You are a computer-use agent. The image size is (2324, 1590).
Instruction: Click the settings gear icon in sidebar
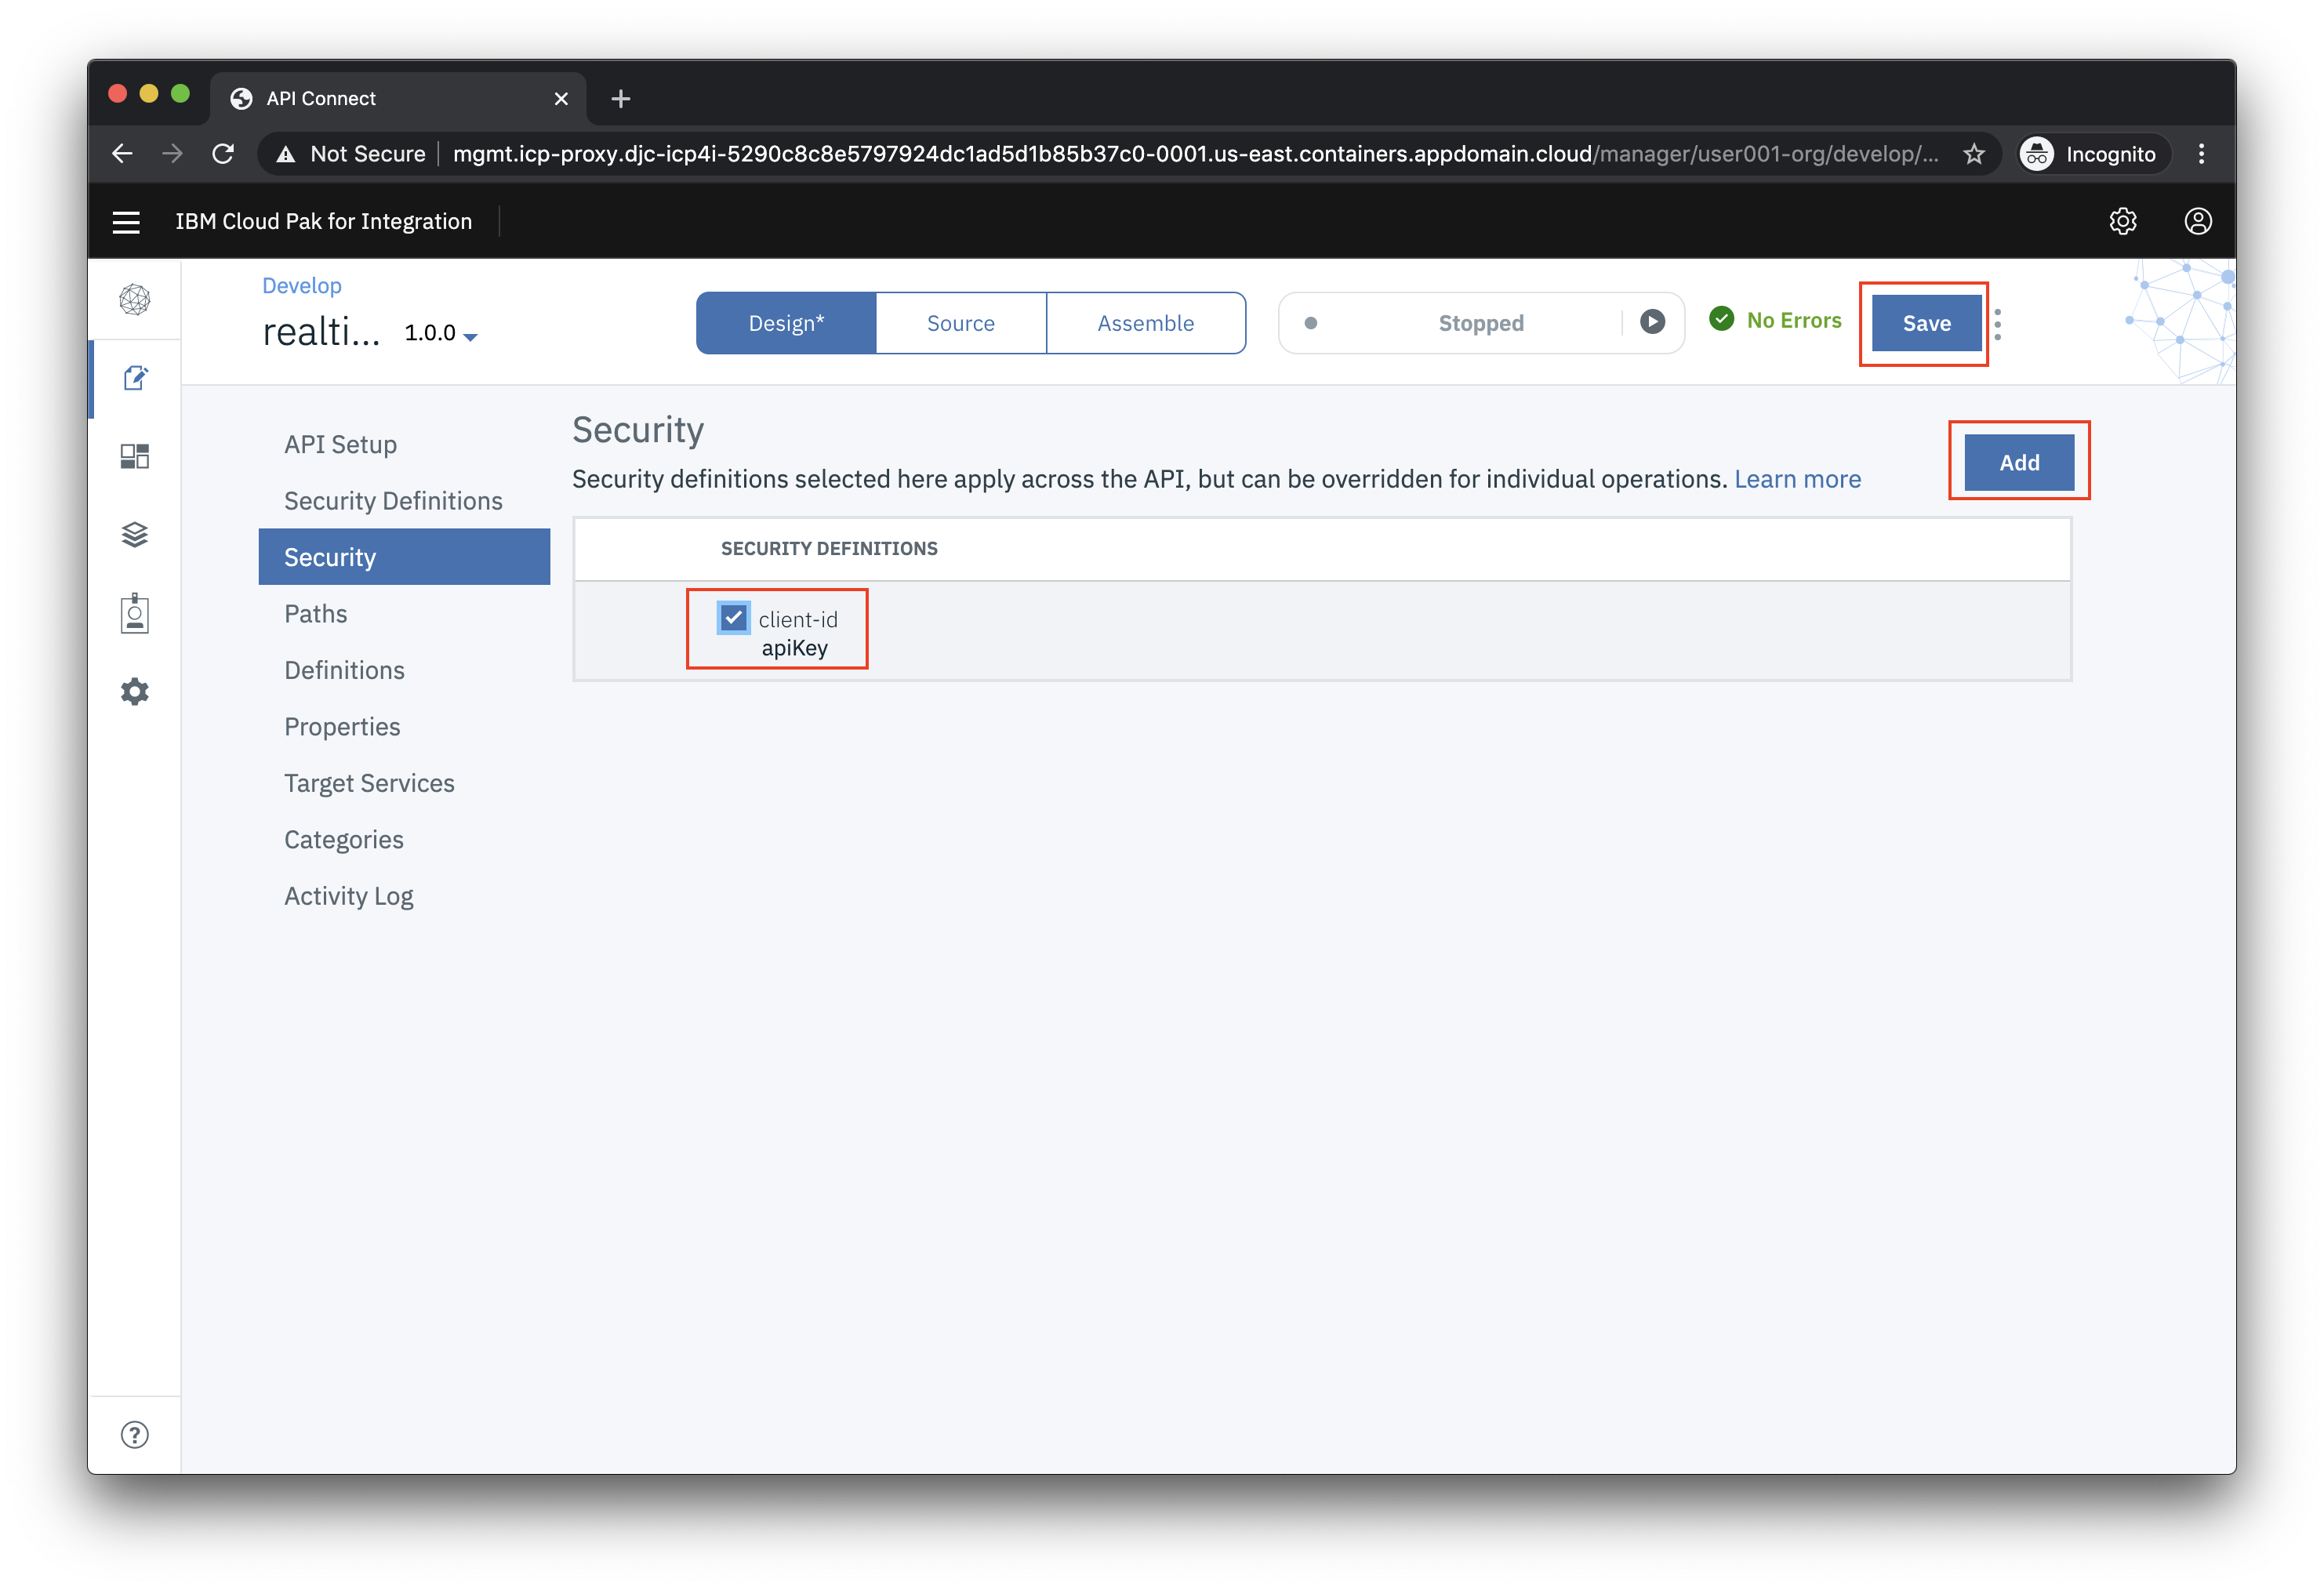(x=136, y=691)
